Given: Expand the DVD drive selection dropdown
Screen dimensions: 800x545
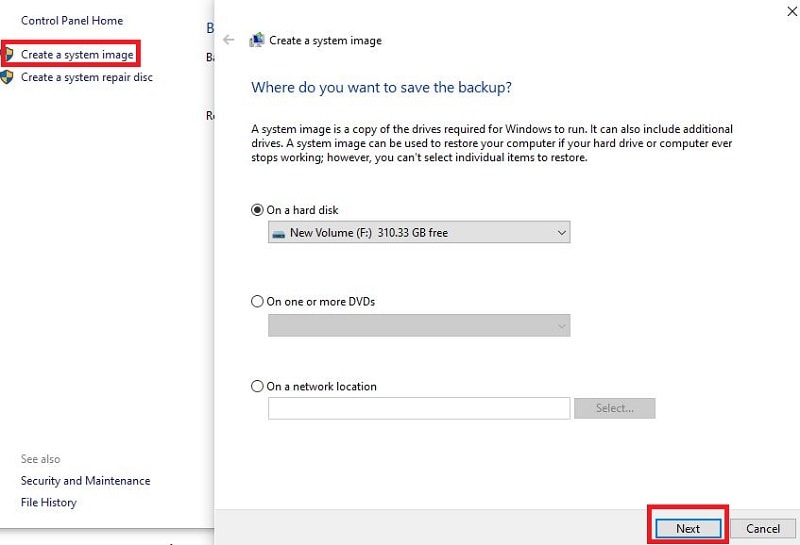Looking at the screenshot, I should (419, 325).
